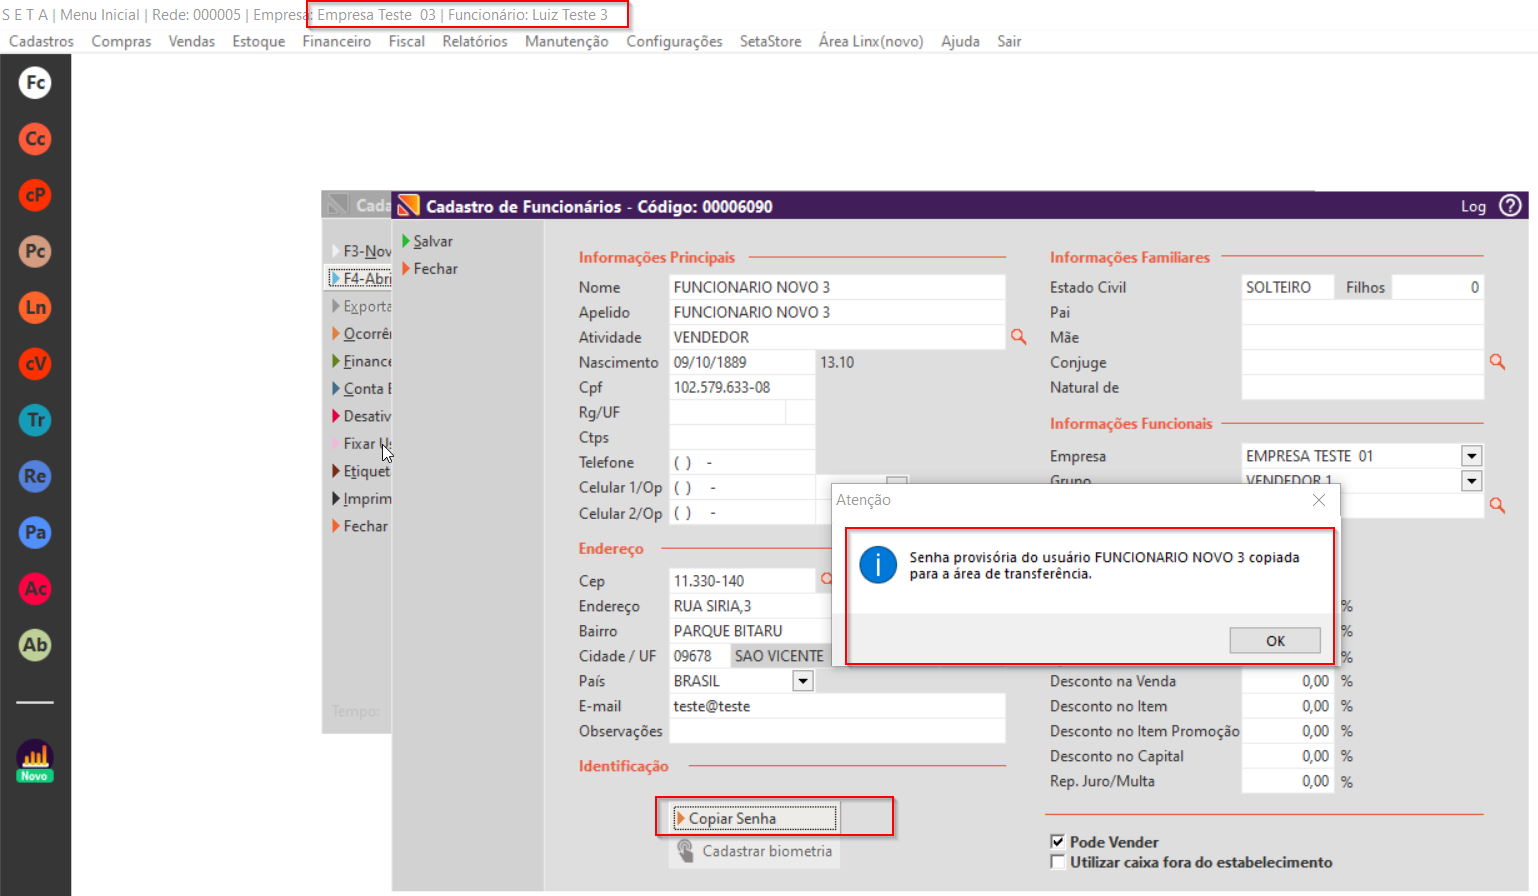Open the Novo chart icon in sidebar

[x=35, y=761]
